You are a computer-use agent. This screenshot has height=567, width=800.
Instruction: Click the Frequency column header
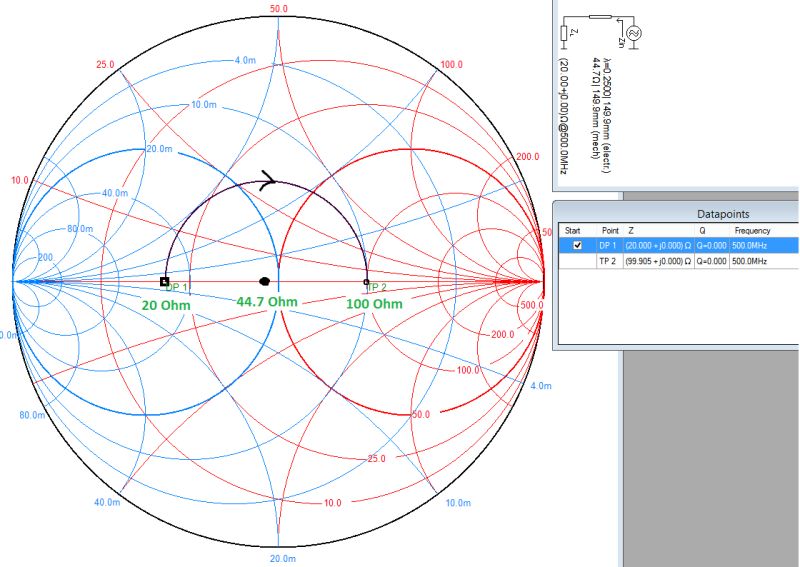pos(752,231)
